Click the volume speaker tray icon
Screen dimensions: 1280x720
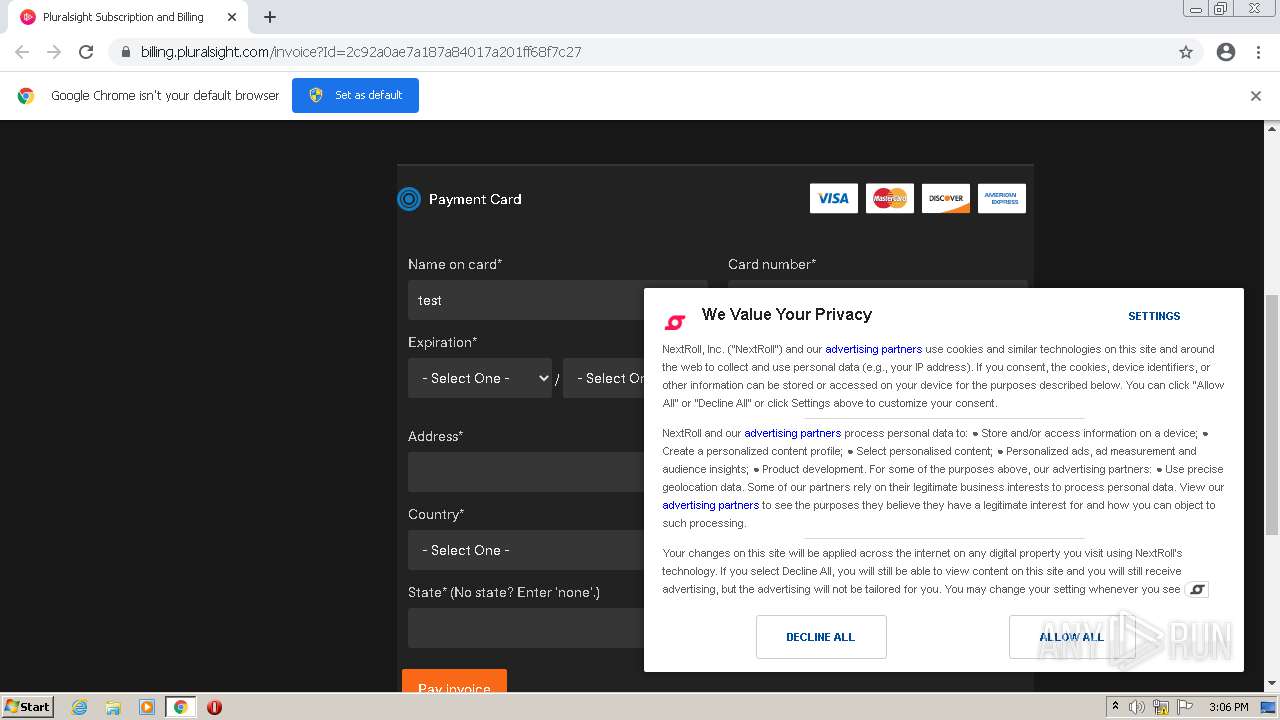coord(1137,707)
